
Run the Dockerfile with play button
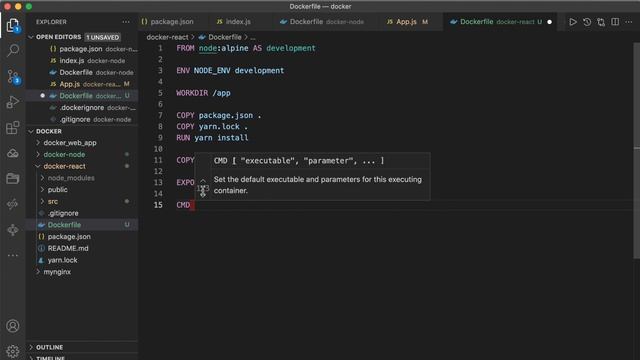(573, 22)
